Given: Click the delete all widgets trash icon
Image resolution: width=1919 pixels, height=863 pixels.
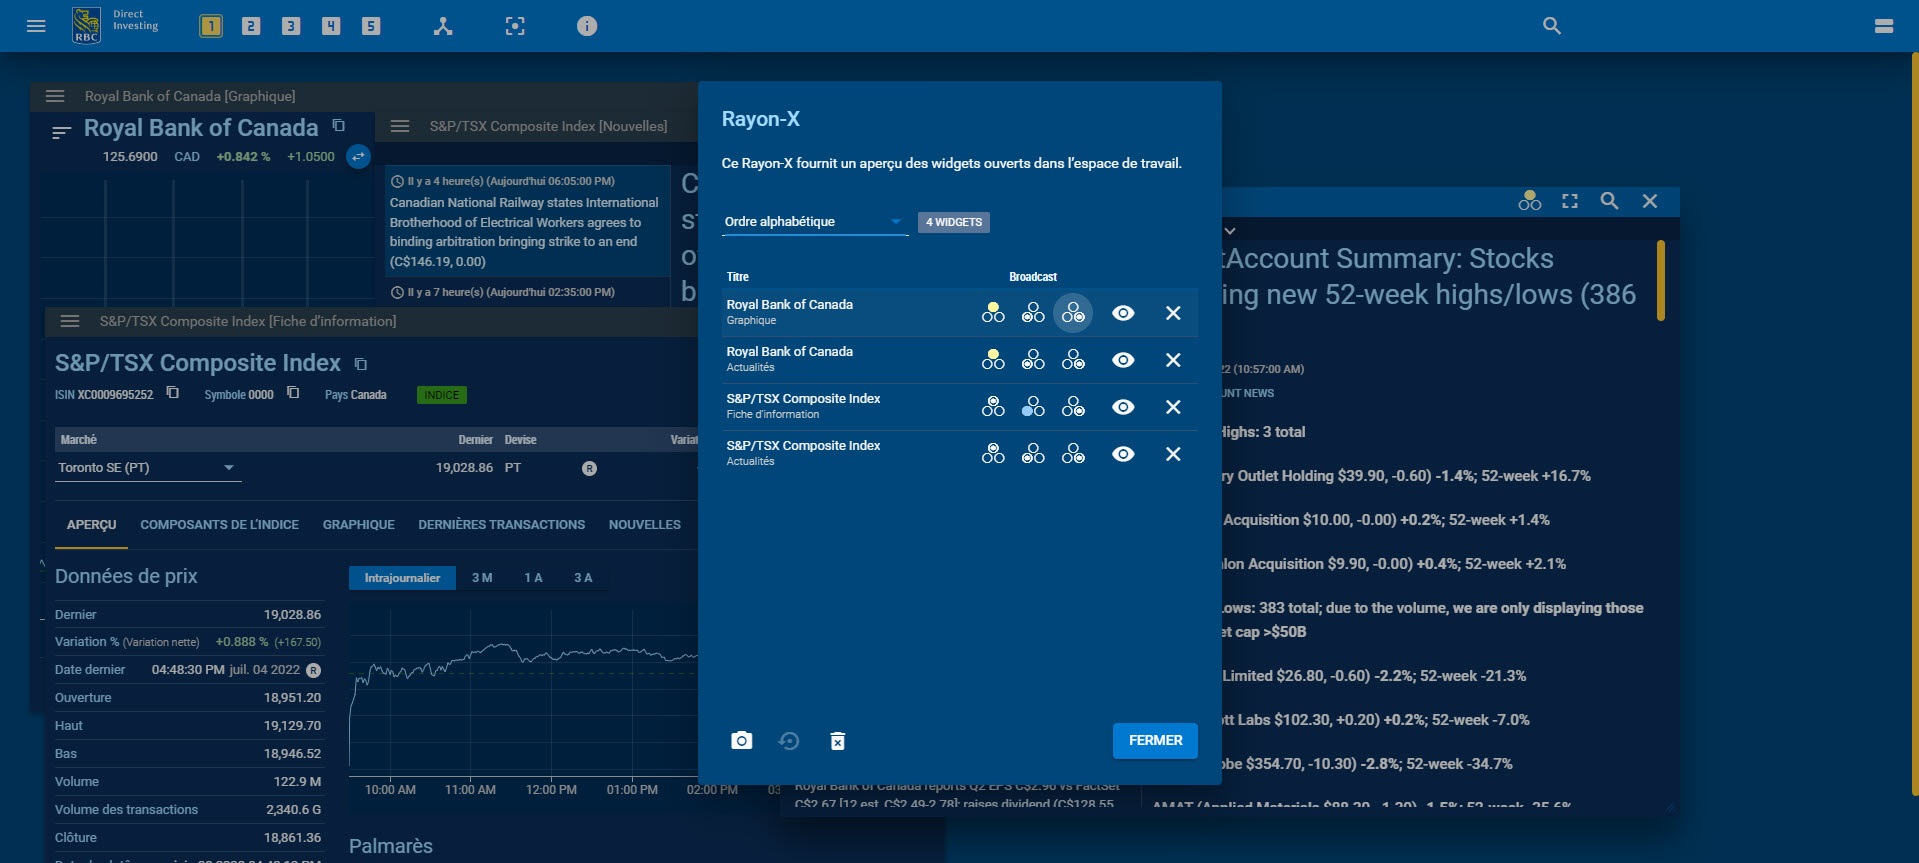Looking at the screenshot, I should (837, 741).
